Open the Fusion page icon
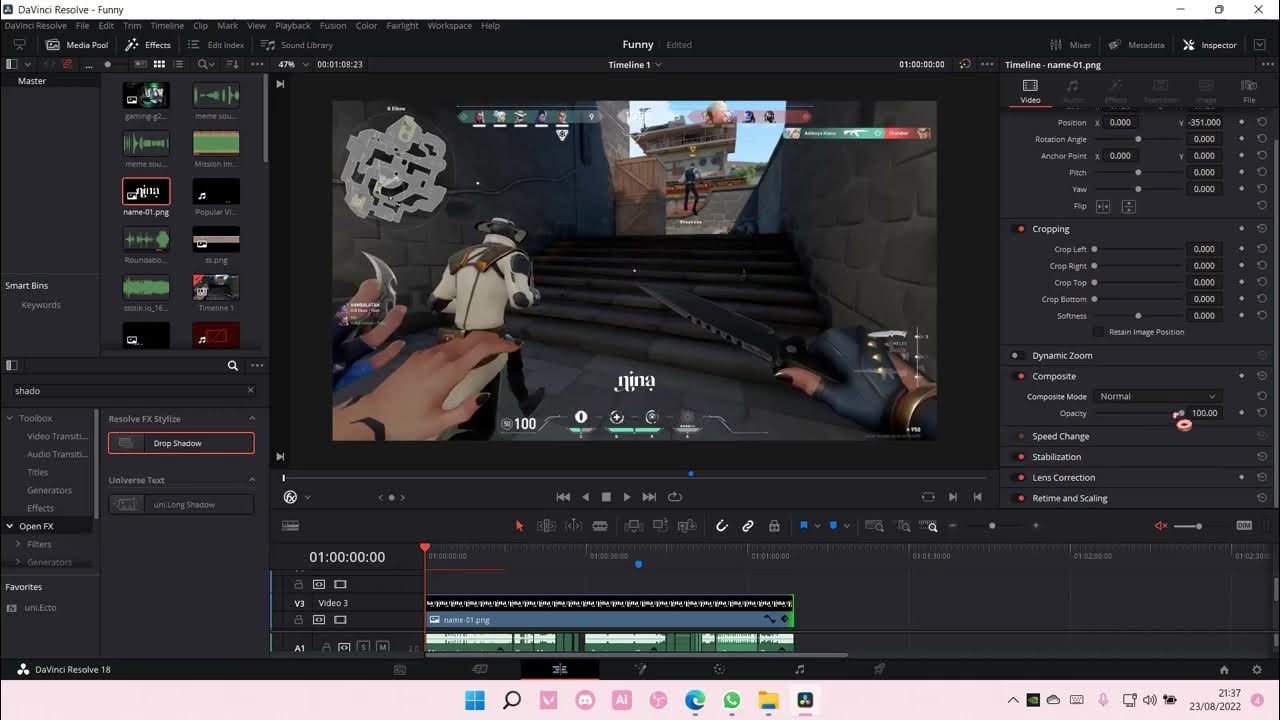Image resolution: width=1280 pixels, height=720 pixels. 640,670
